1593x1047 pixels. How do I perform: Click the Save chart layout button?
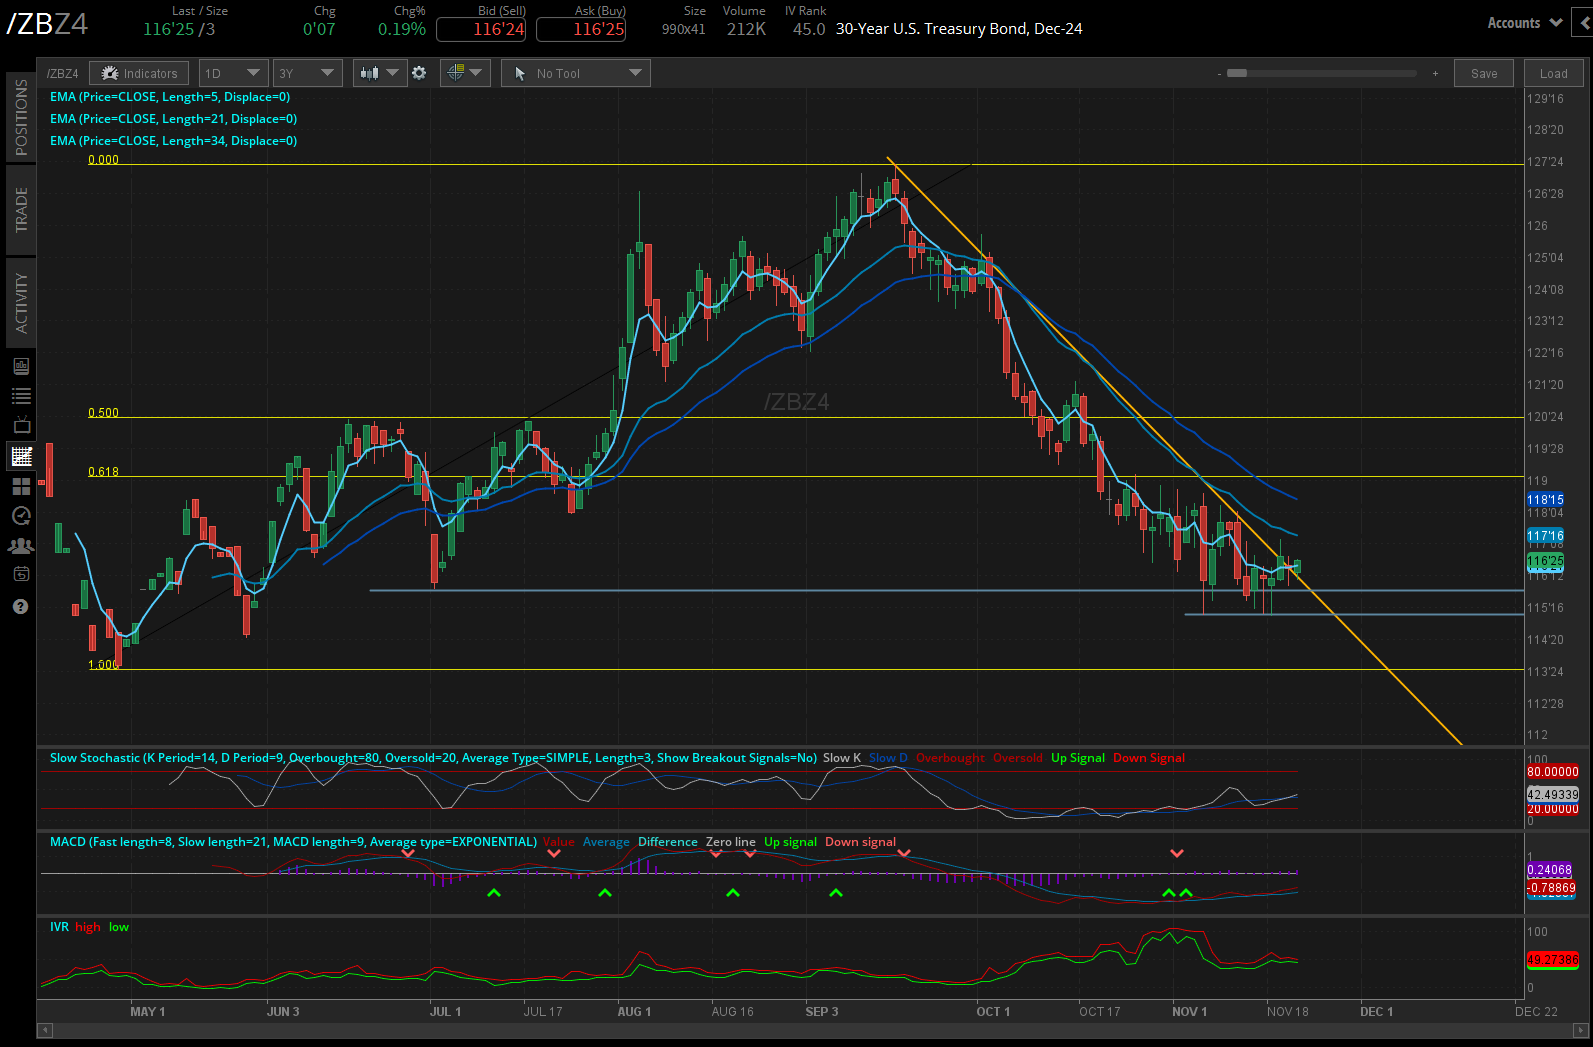point(1484,73)
